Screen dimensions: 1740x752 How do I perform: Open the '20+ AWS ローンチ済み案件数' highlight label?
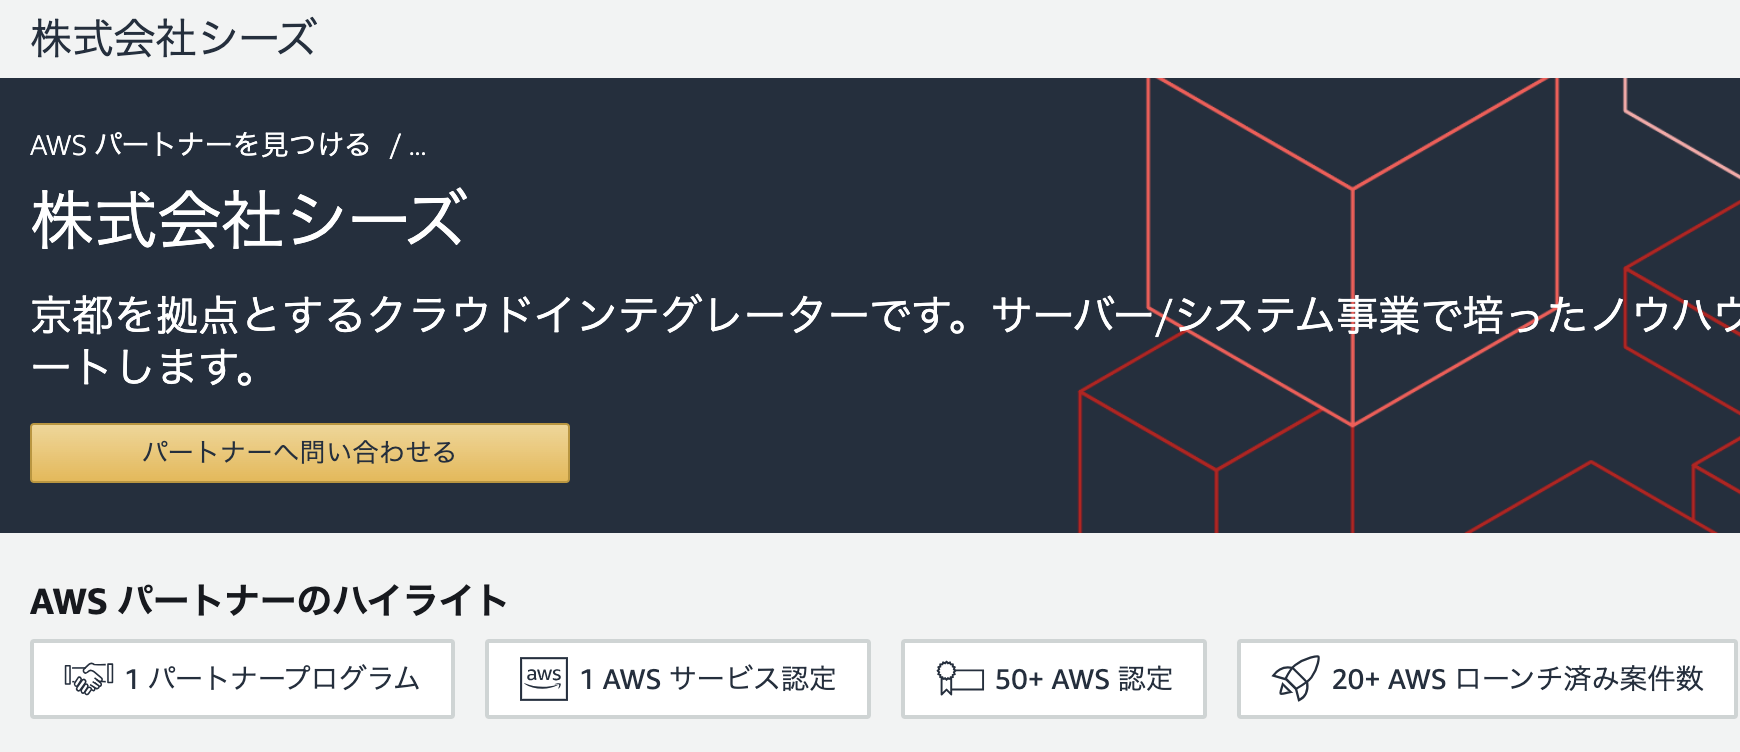pyautogui.click(x=1517, y=679)
